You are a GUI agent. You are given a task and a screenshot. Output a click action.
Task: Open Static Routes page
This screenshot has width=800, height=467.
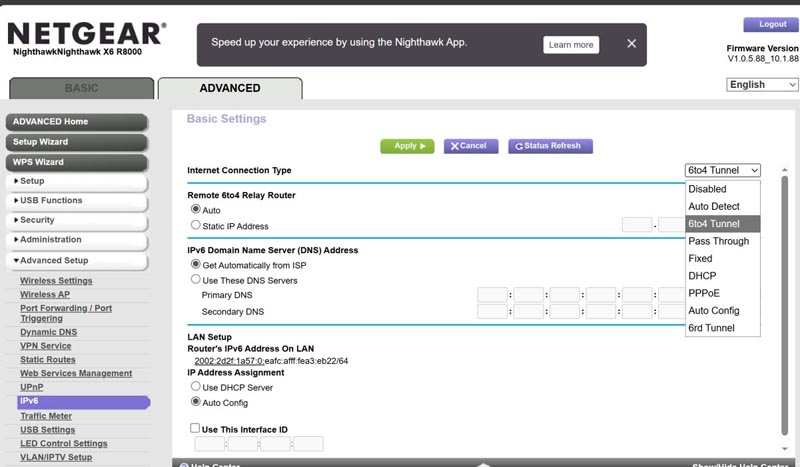47,360
